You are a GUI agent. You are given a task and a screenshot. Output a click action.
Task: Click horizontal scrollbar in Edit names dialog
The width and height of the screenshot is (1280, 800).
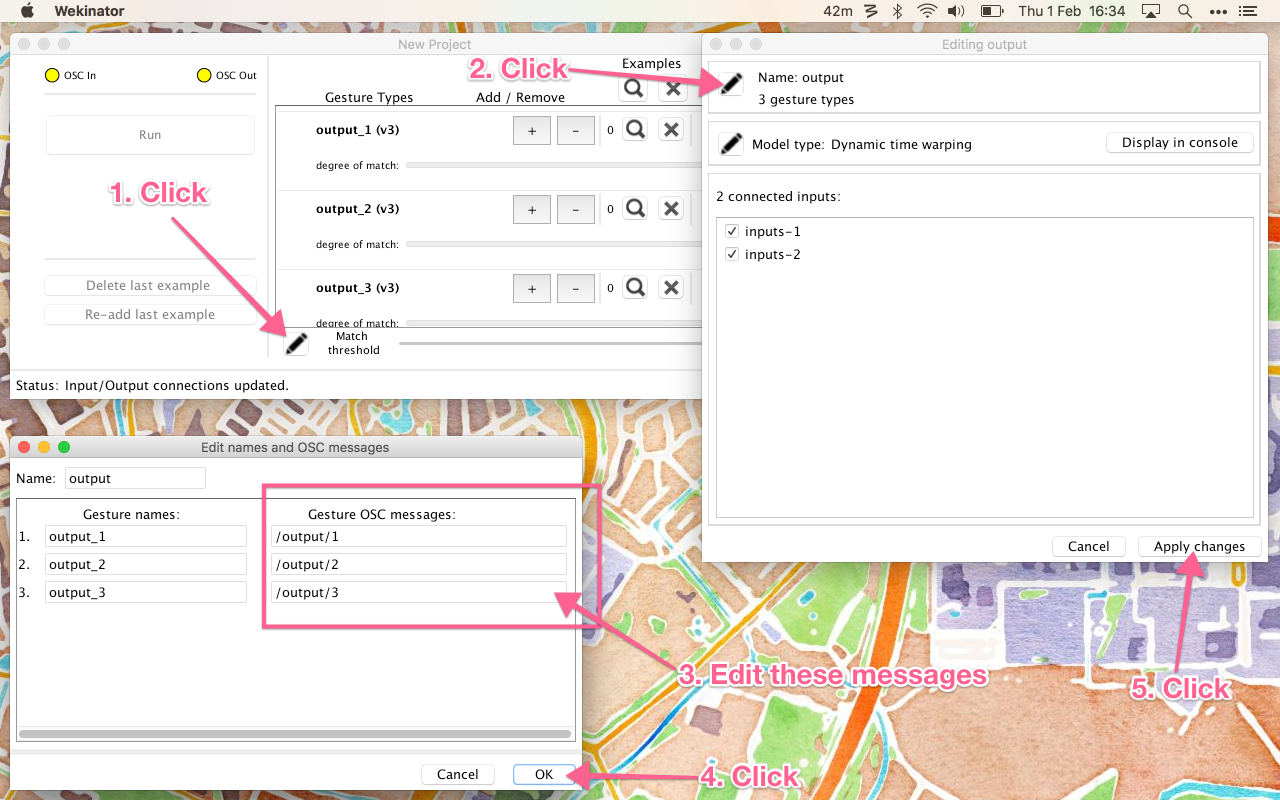[x=296, y=734]
